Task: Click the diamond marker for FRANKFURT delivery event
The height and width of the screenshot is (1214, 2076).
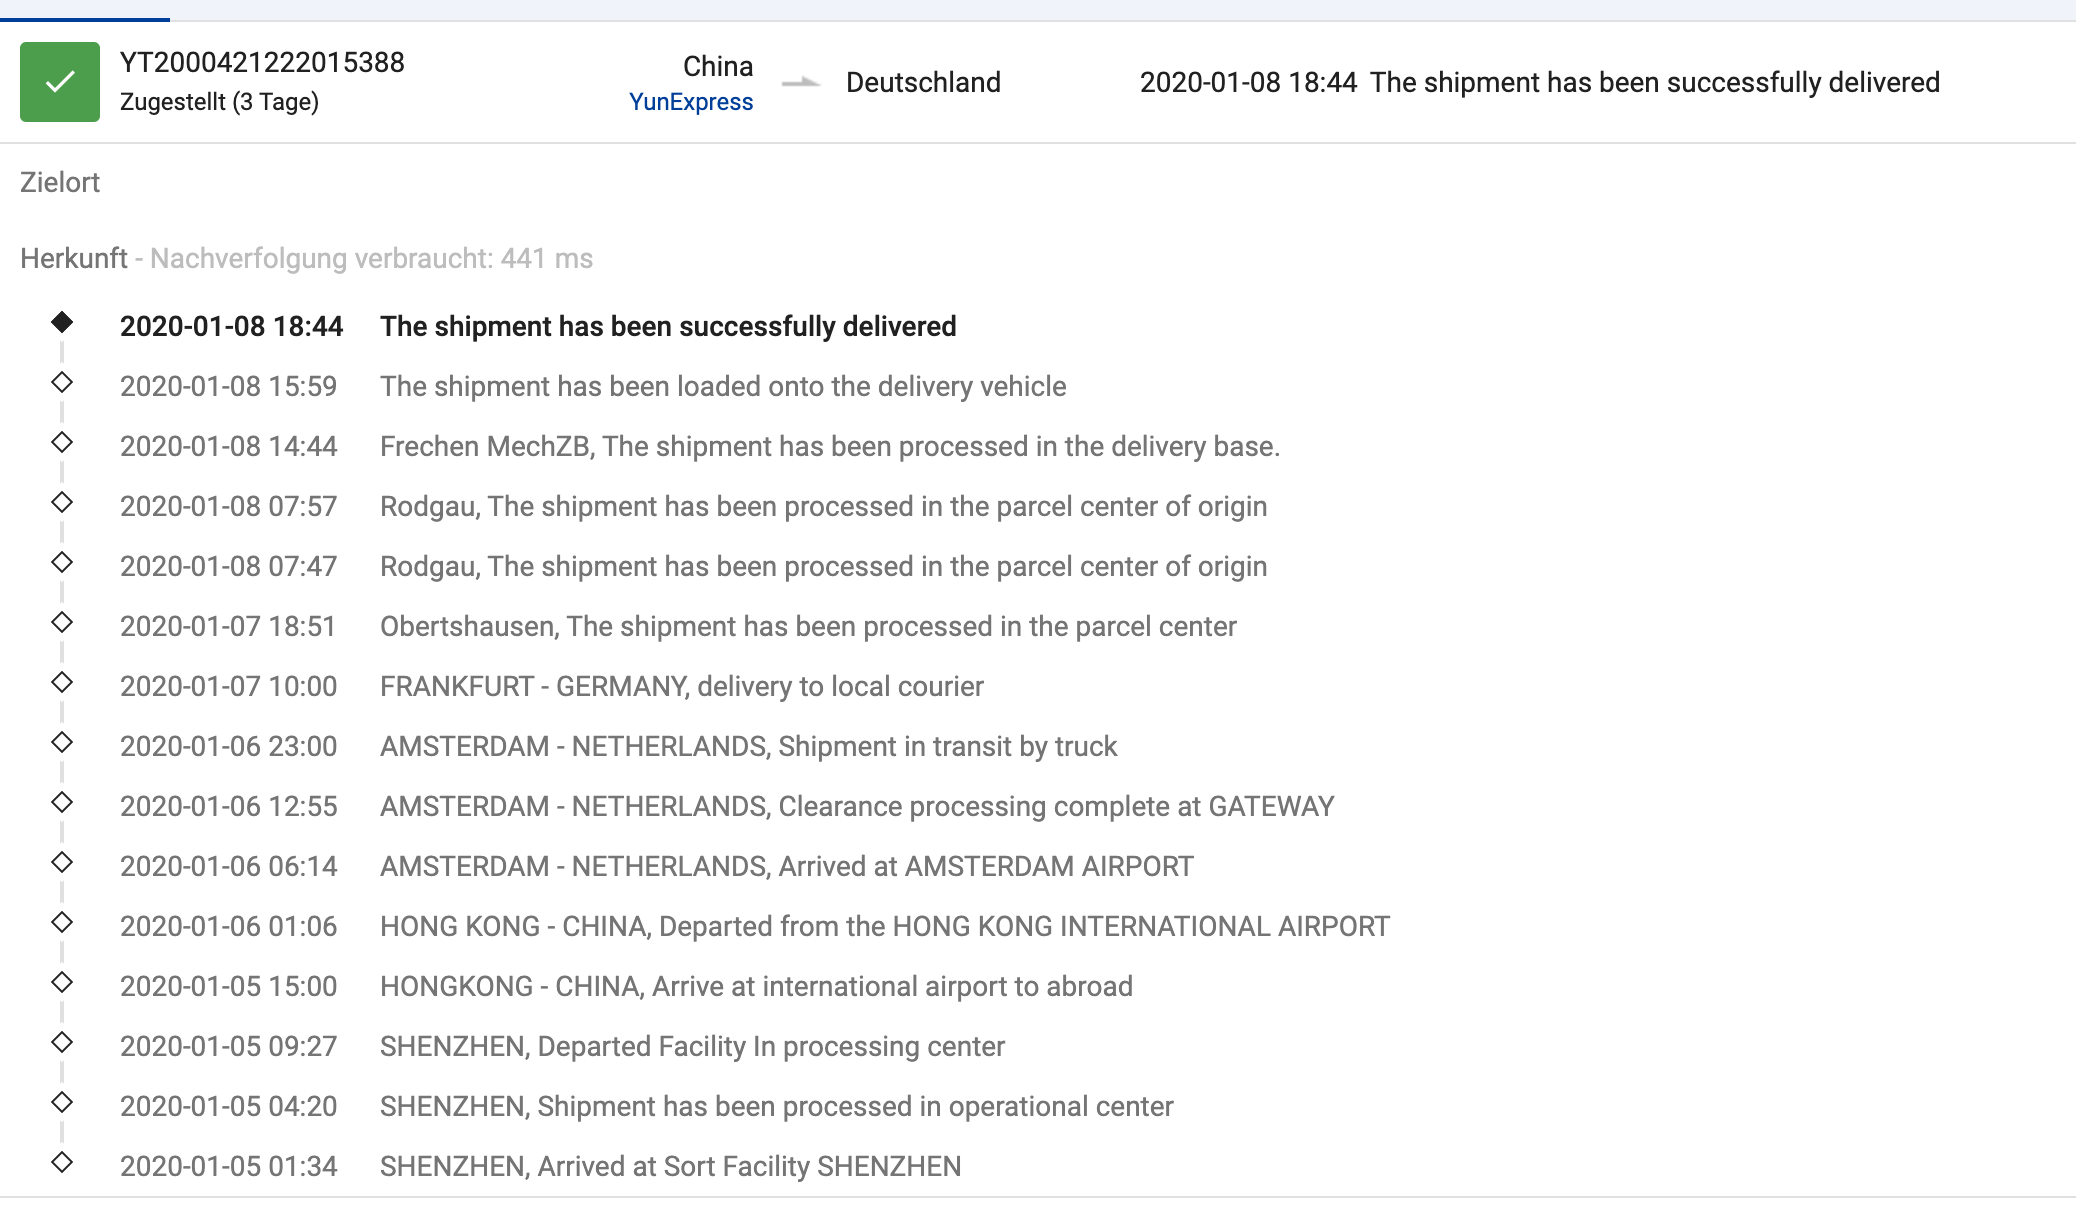Action: click(x=62, y=682)
